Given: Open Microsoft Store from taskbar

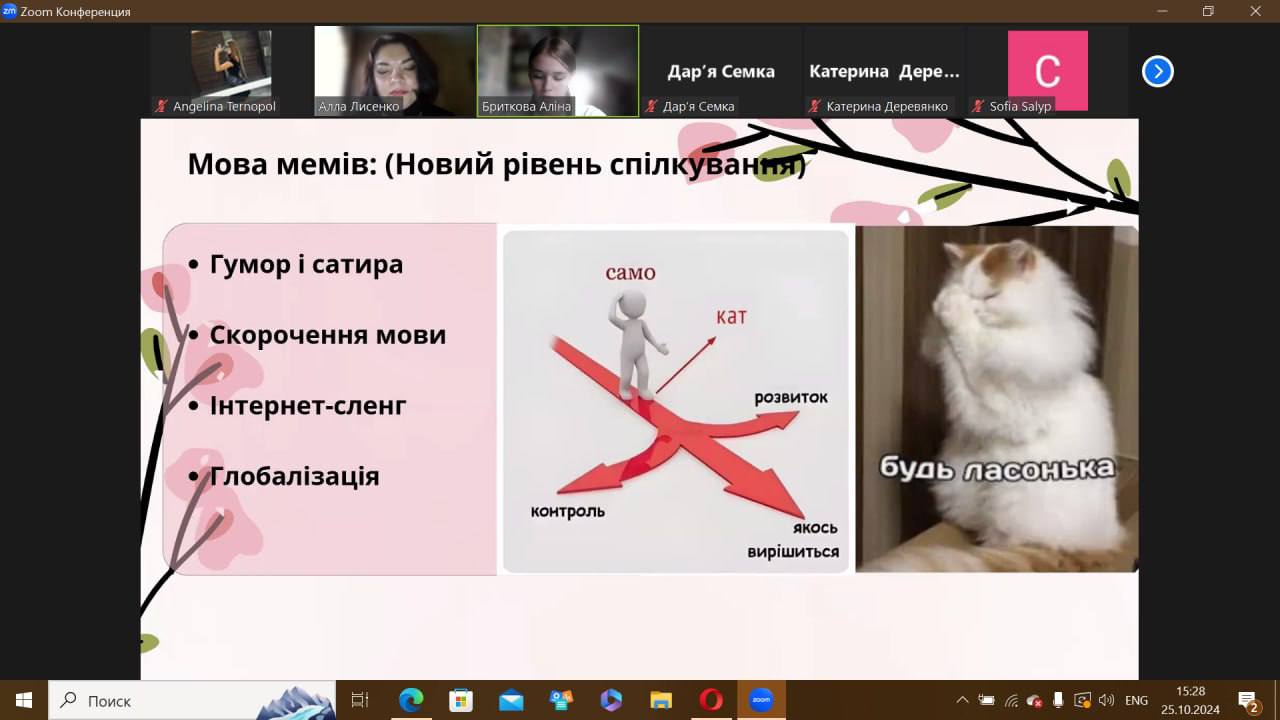Looking at the screenshot, I should (461, 700).
